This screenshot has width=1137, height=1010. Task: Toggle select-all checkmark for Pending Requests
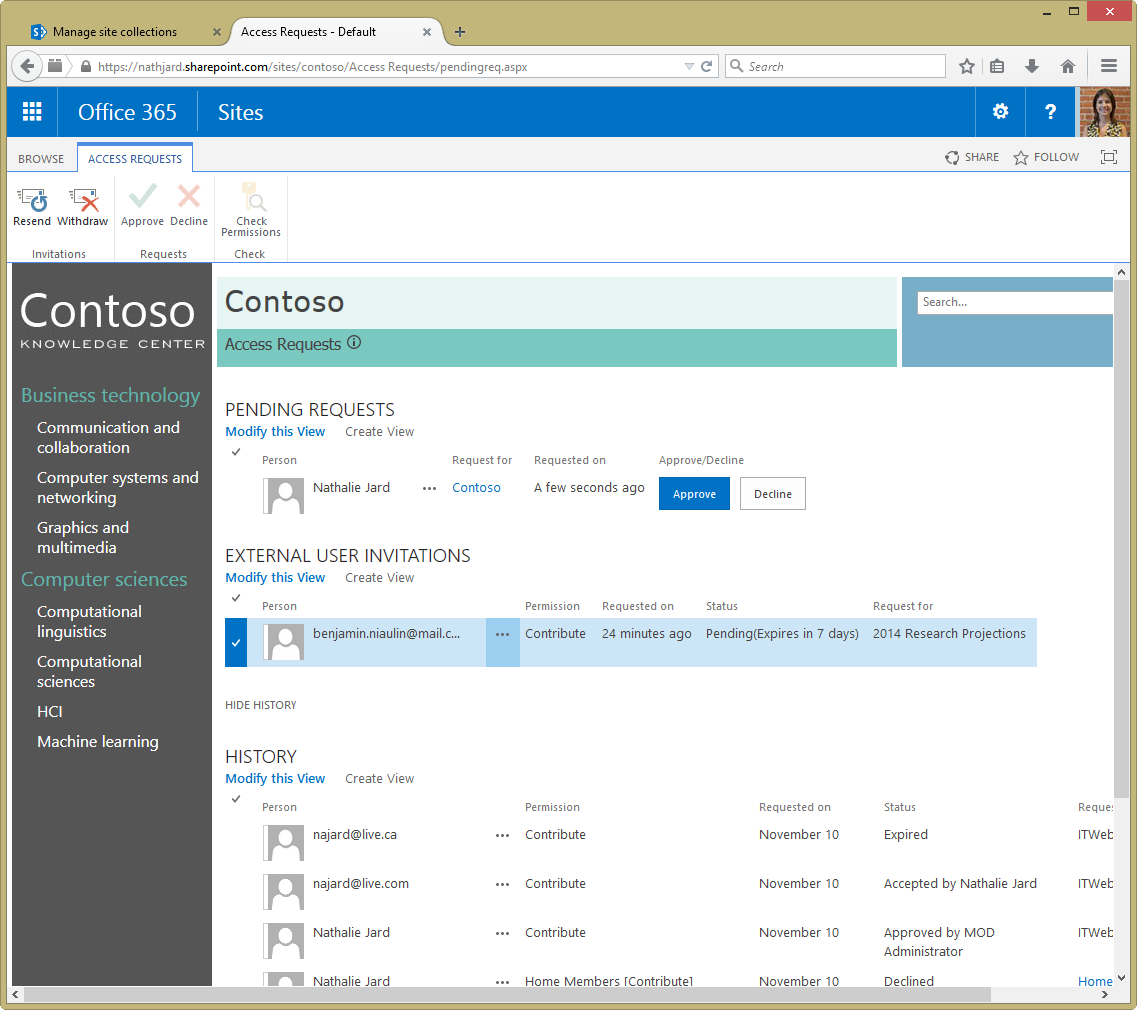(x=236, y=452)
